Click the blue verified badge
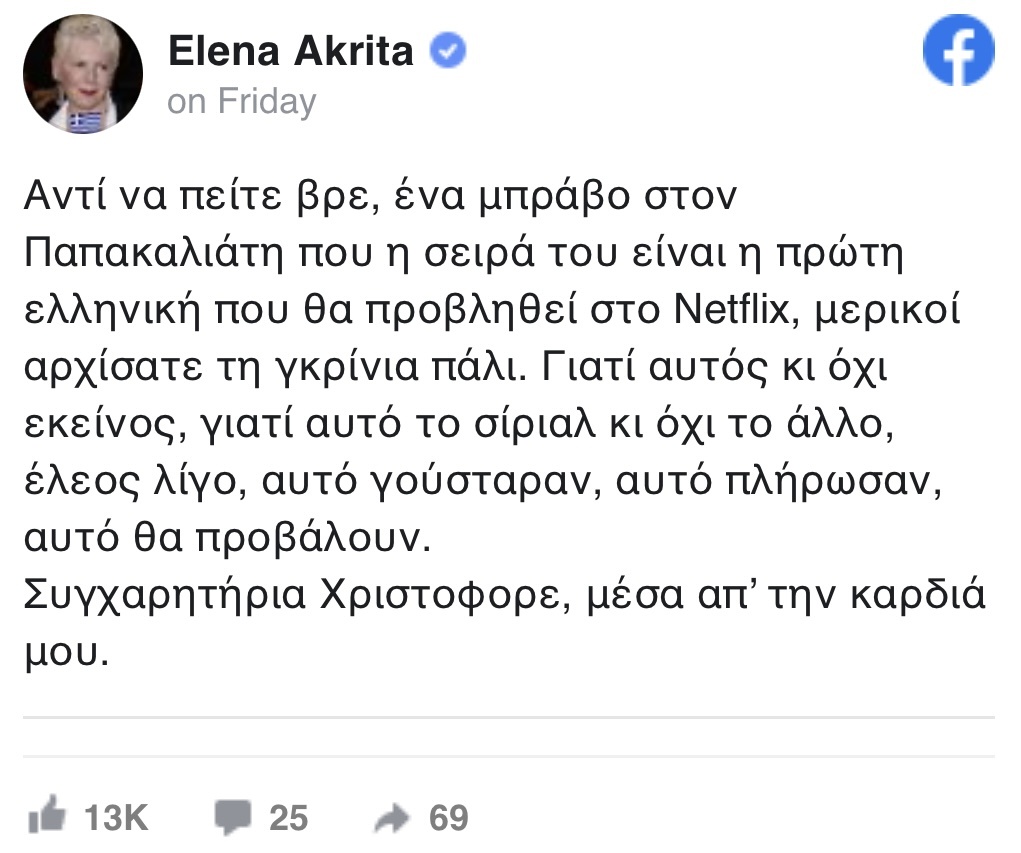The width and height of the screenshot is (1021, 853). [448, 52]
